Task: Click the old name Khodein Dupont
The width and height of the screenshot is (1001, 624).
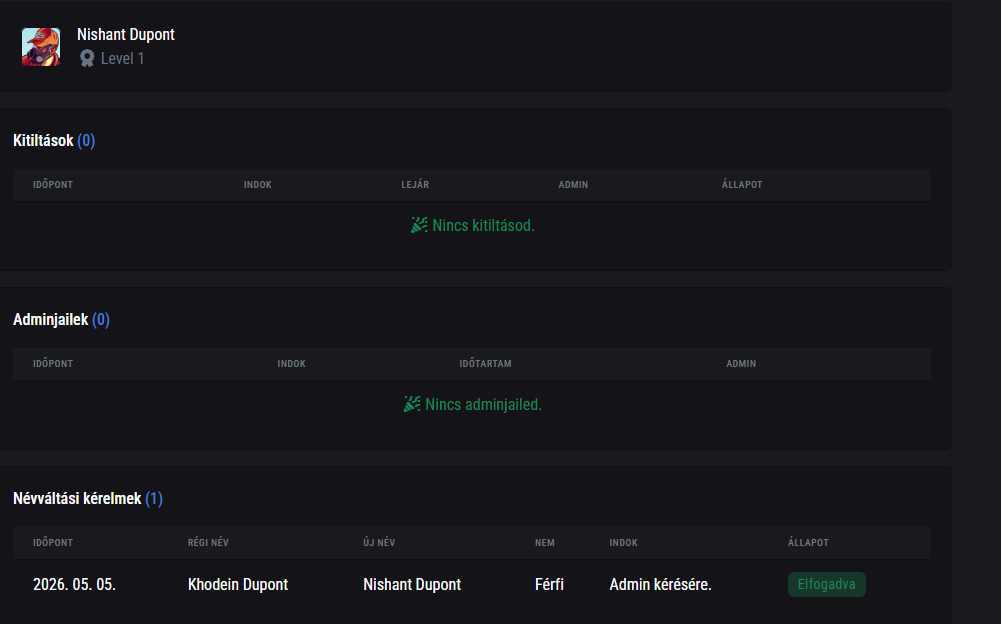Action: [x=238, y=584]
